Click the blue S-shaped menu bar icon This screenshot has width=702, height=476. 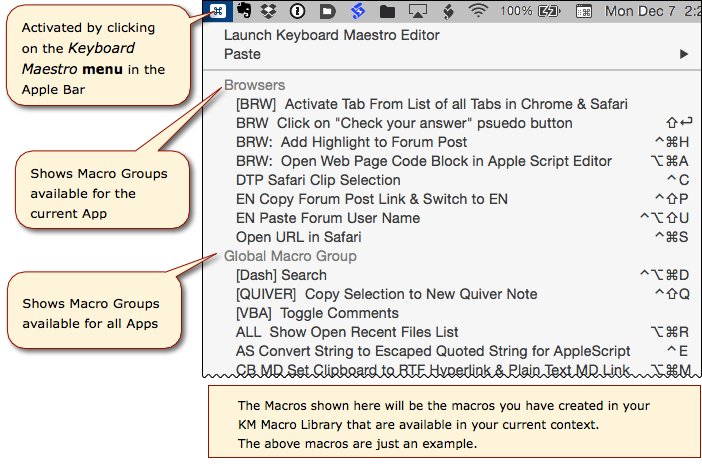357,11
